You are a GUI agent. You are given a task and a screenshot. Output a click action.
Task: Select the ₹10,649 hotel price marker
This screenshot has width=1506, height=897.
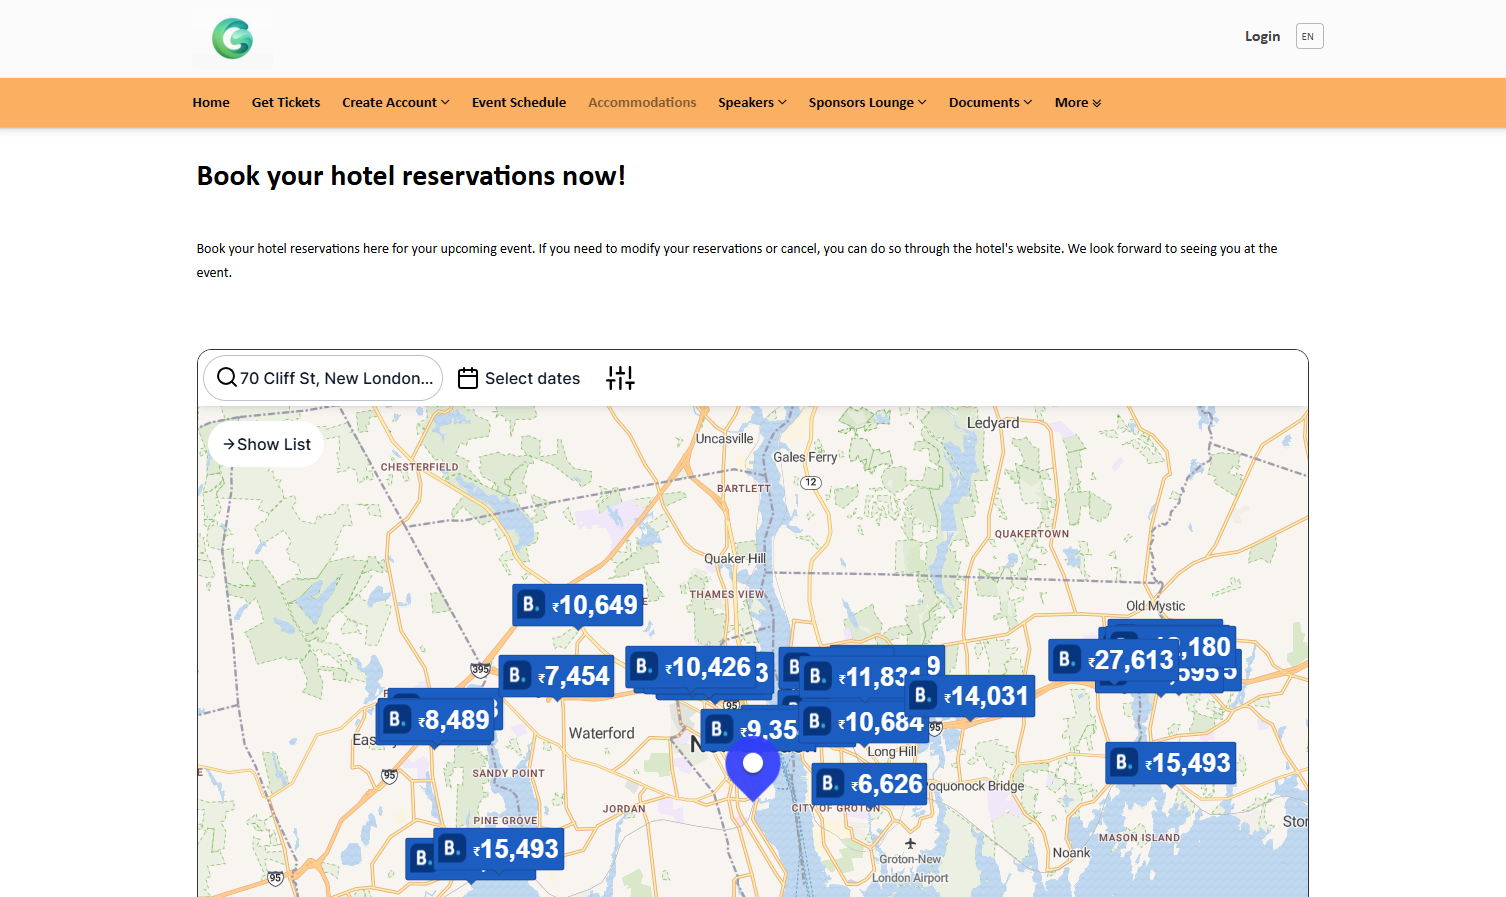578,605
